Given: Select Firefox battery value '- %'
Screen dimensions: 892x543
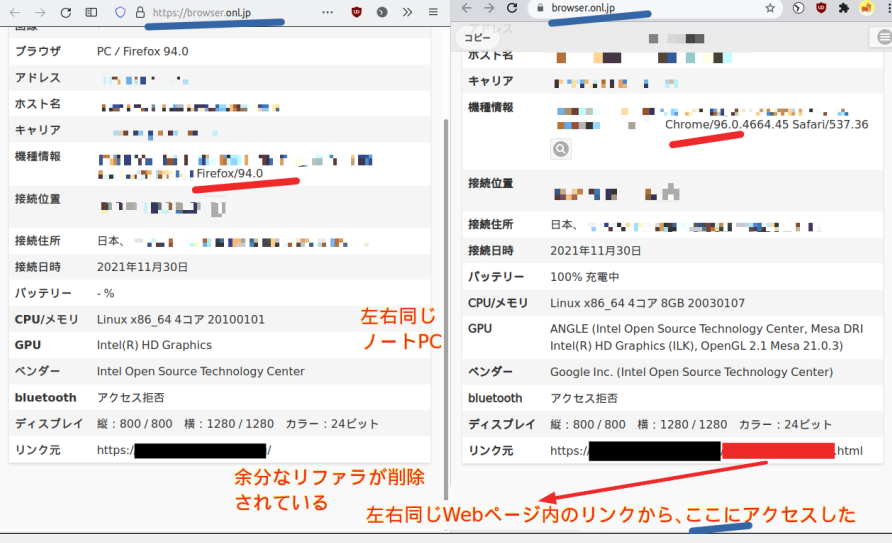Looking at the screenshot, I should [x=106, y=293].
